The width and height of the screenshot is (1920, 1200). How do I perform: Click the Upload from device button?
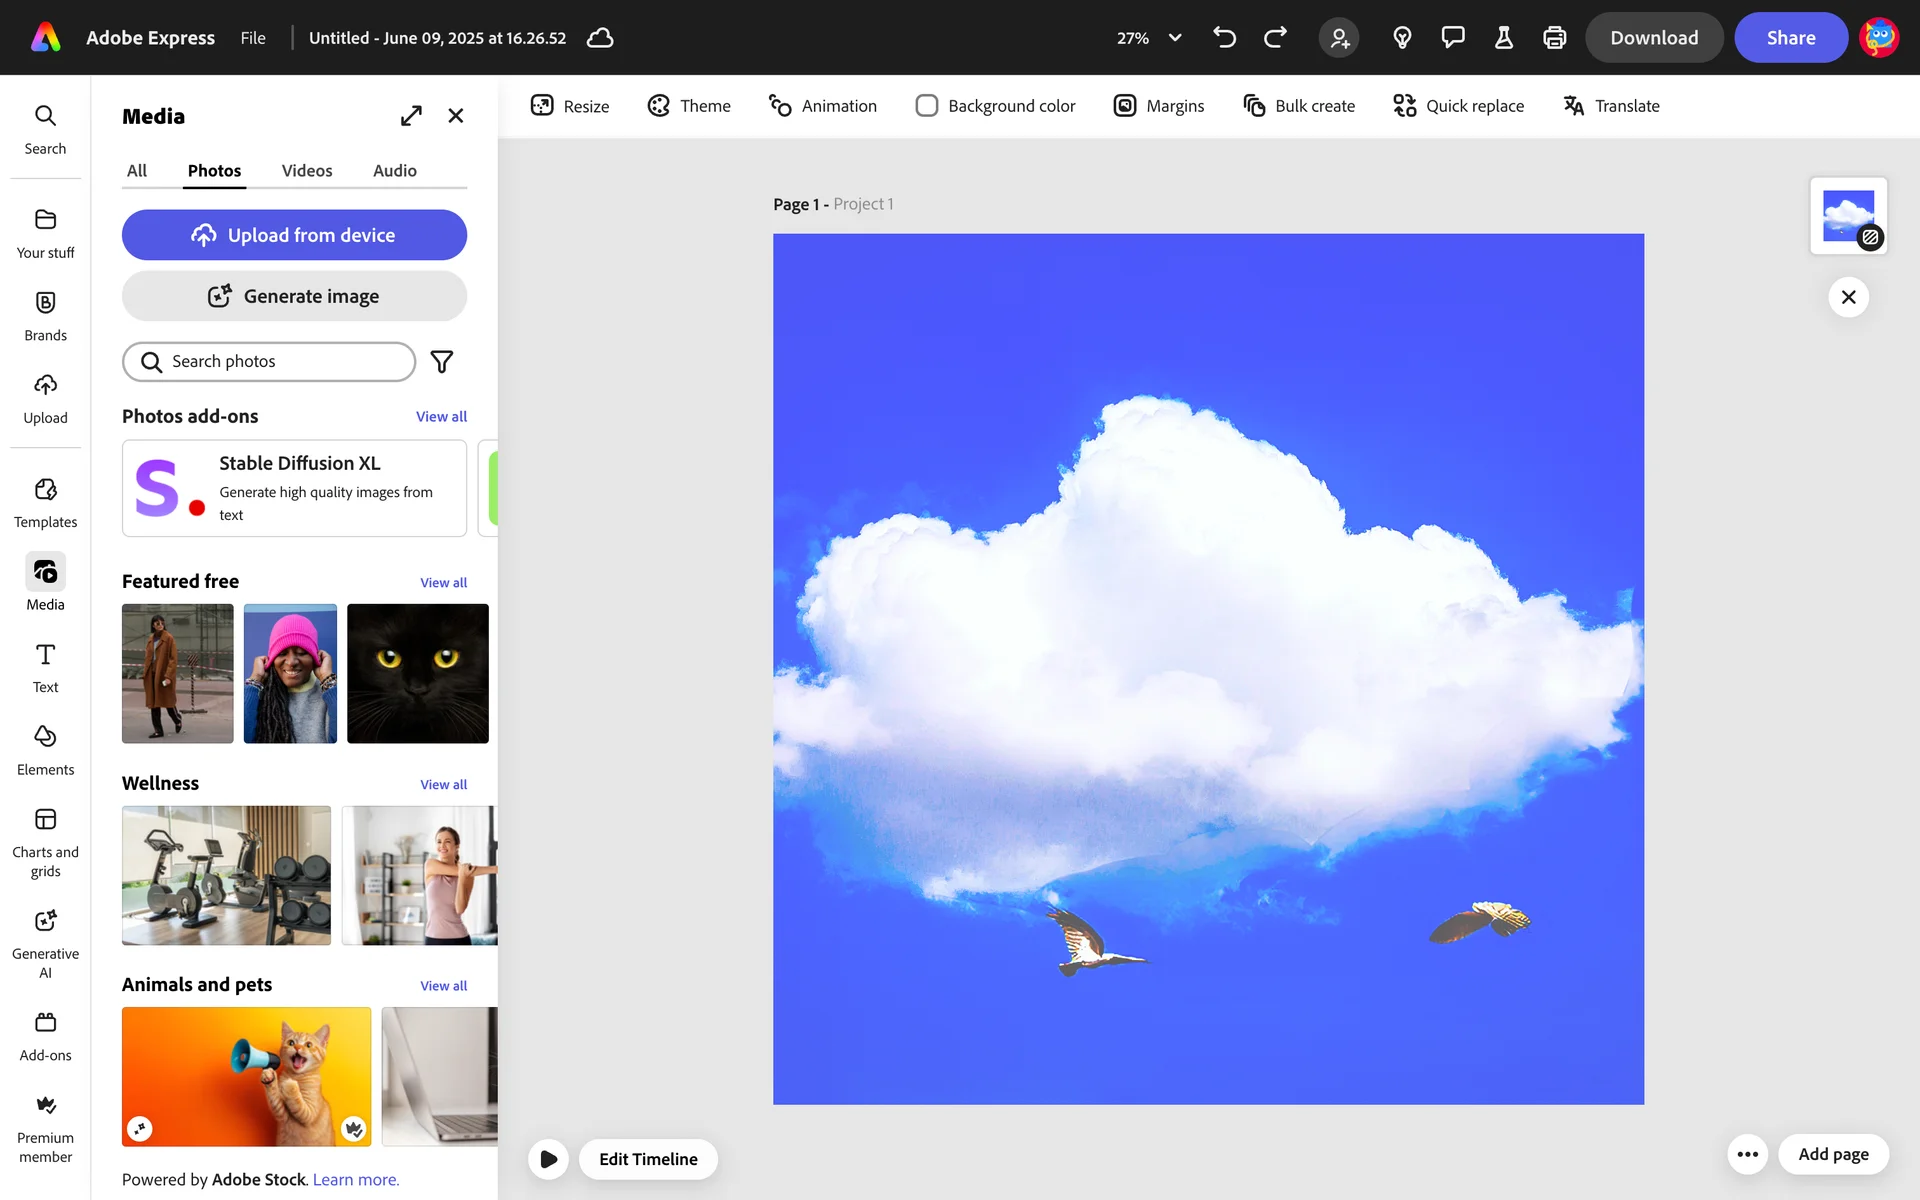pos(294,235)
